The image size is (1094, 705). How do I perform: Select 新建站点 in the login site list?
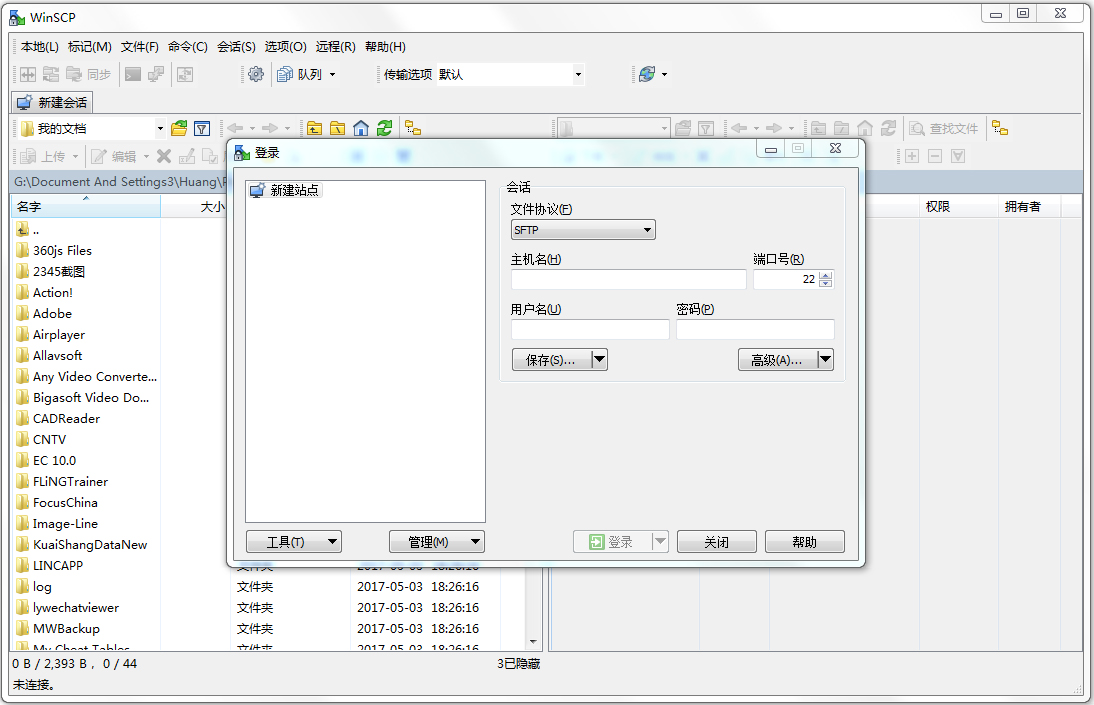286,190
